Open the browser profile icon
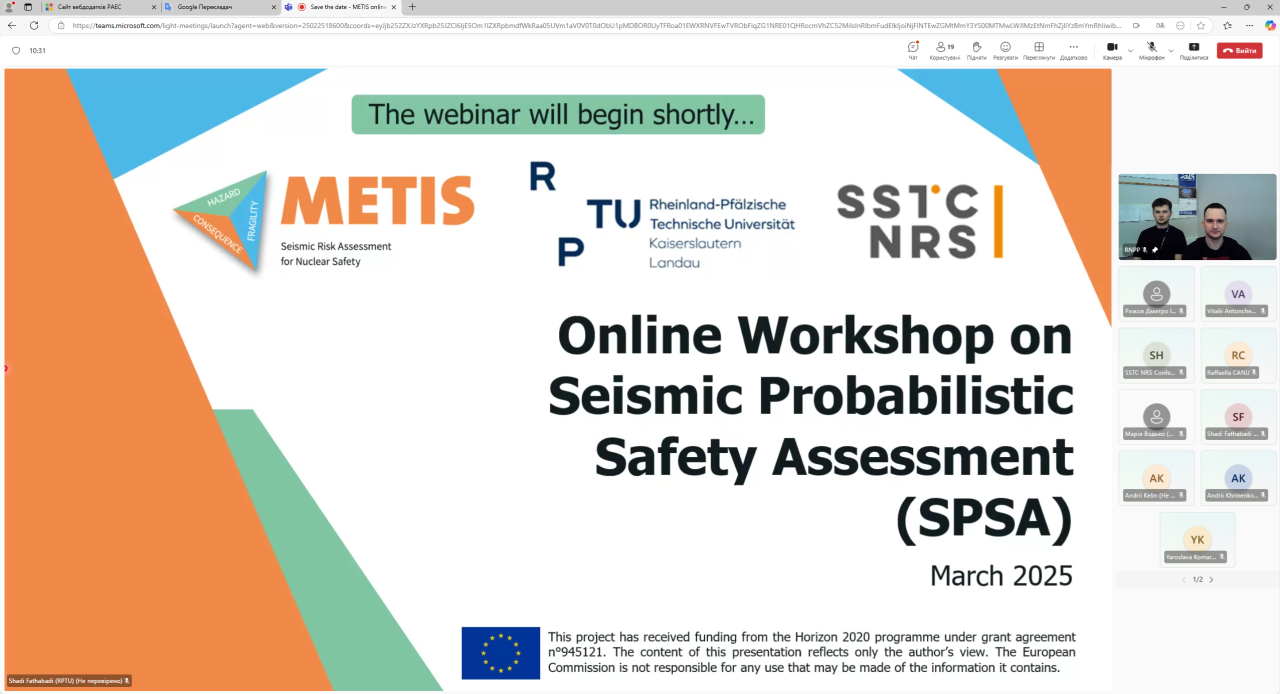 [x=10, y=7]
